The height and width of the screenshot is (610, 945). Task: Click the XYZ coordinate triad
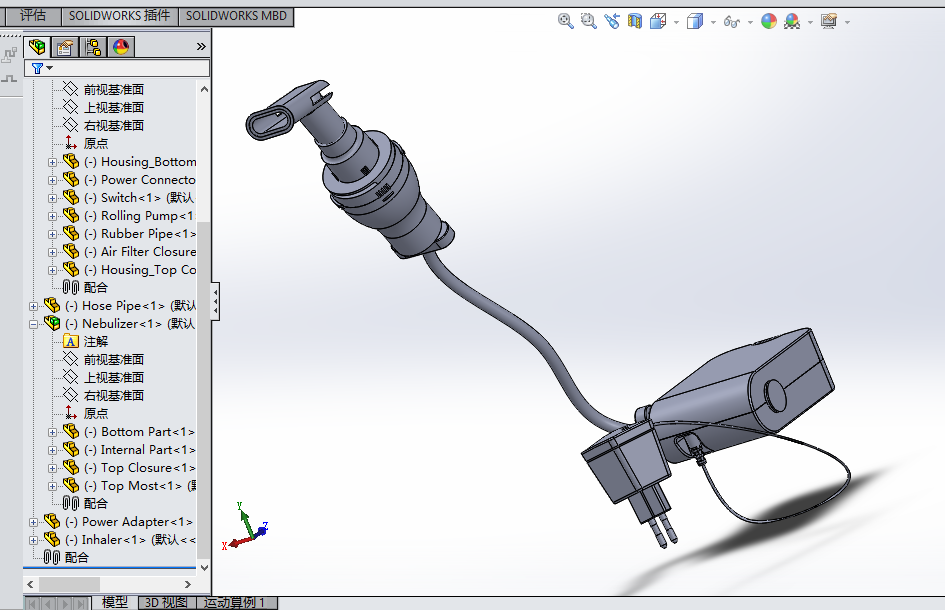[244, 526]
